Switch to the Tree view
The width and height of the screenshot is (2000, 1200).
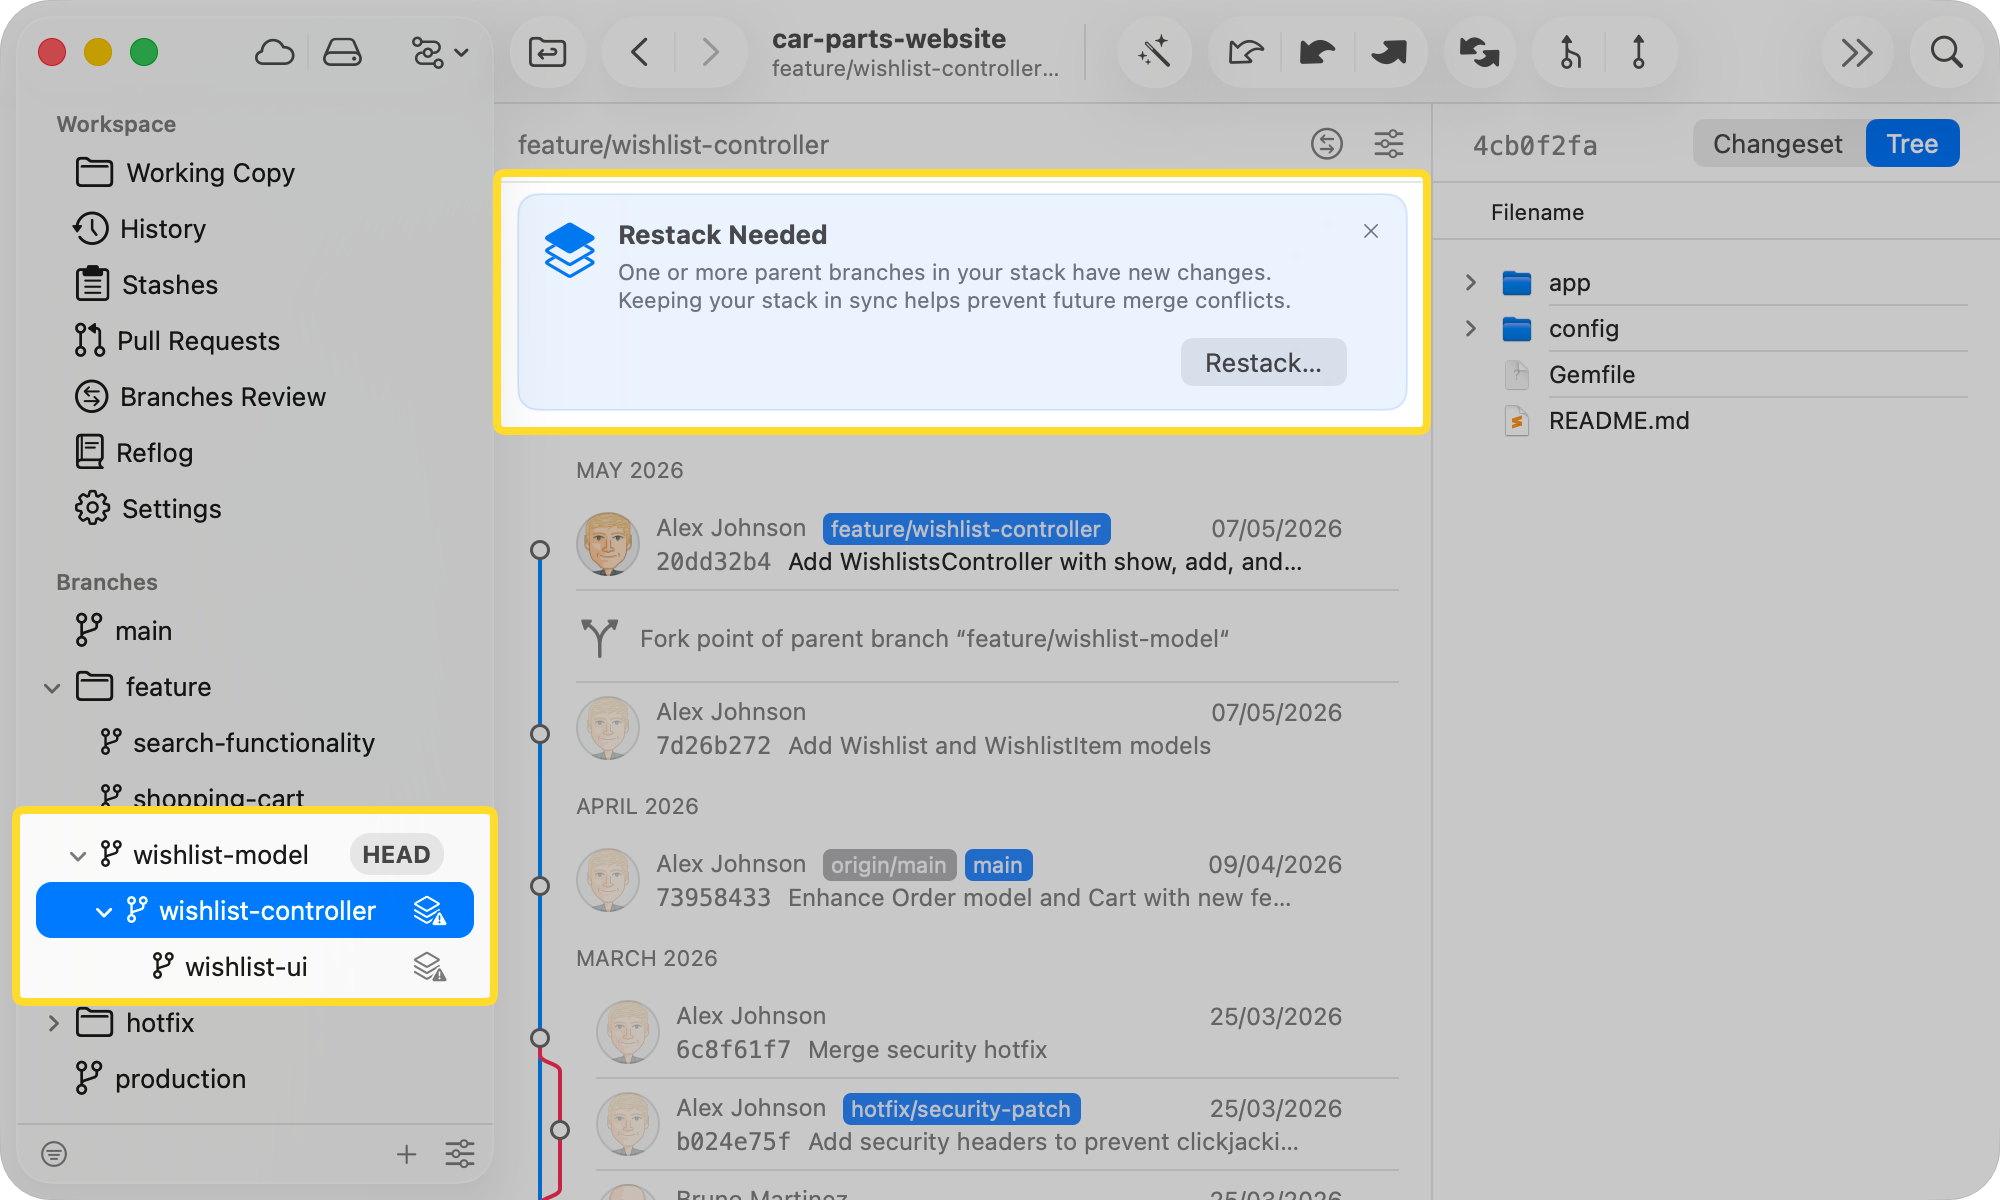(x=1912, y=144)
